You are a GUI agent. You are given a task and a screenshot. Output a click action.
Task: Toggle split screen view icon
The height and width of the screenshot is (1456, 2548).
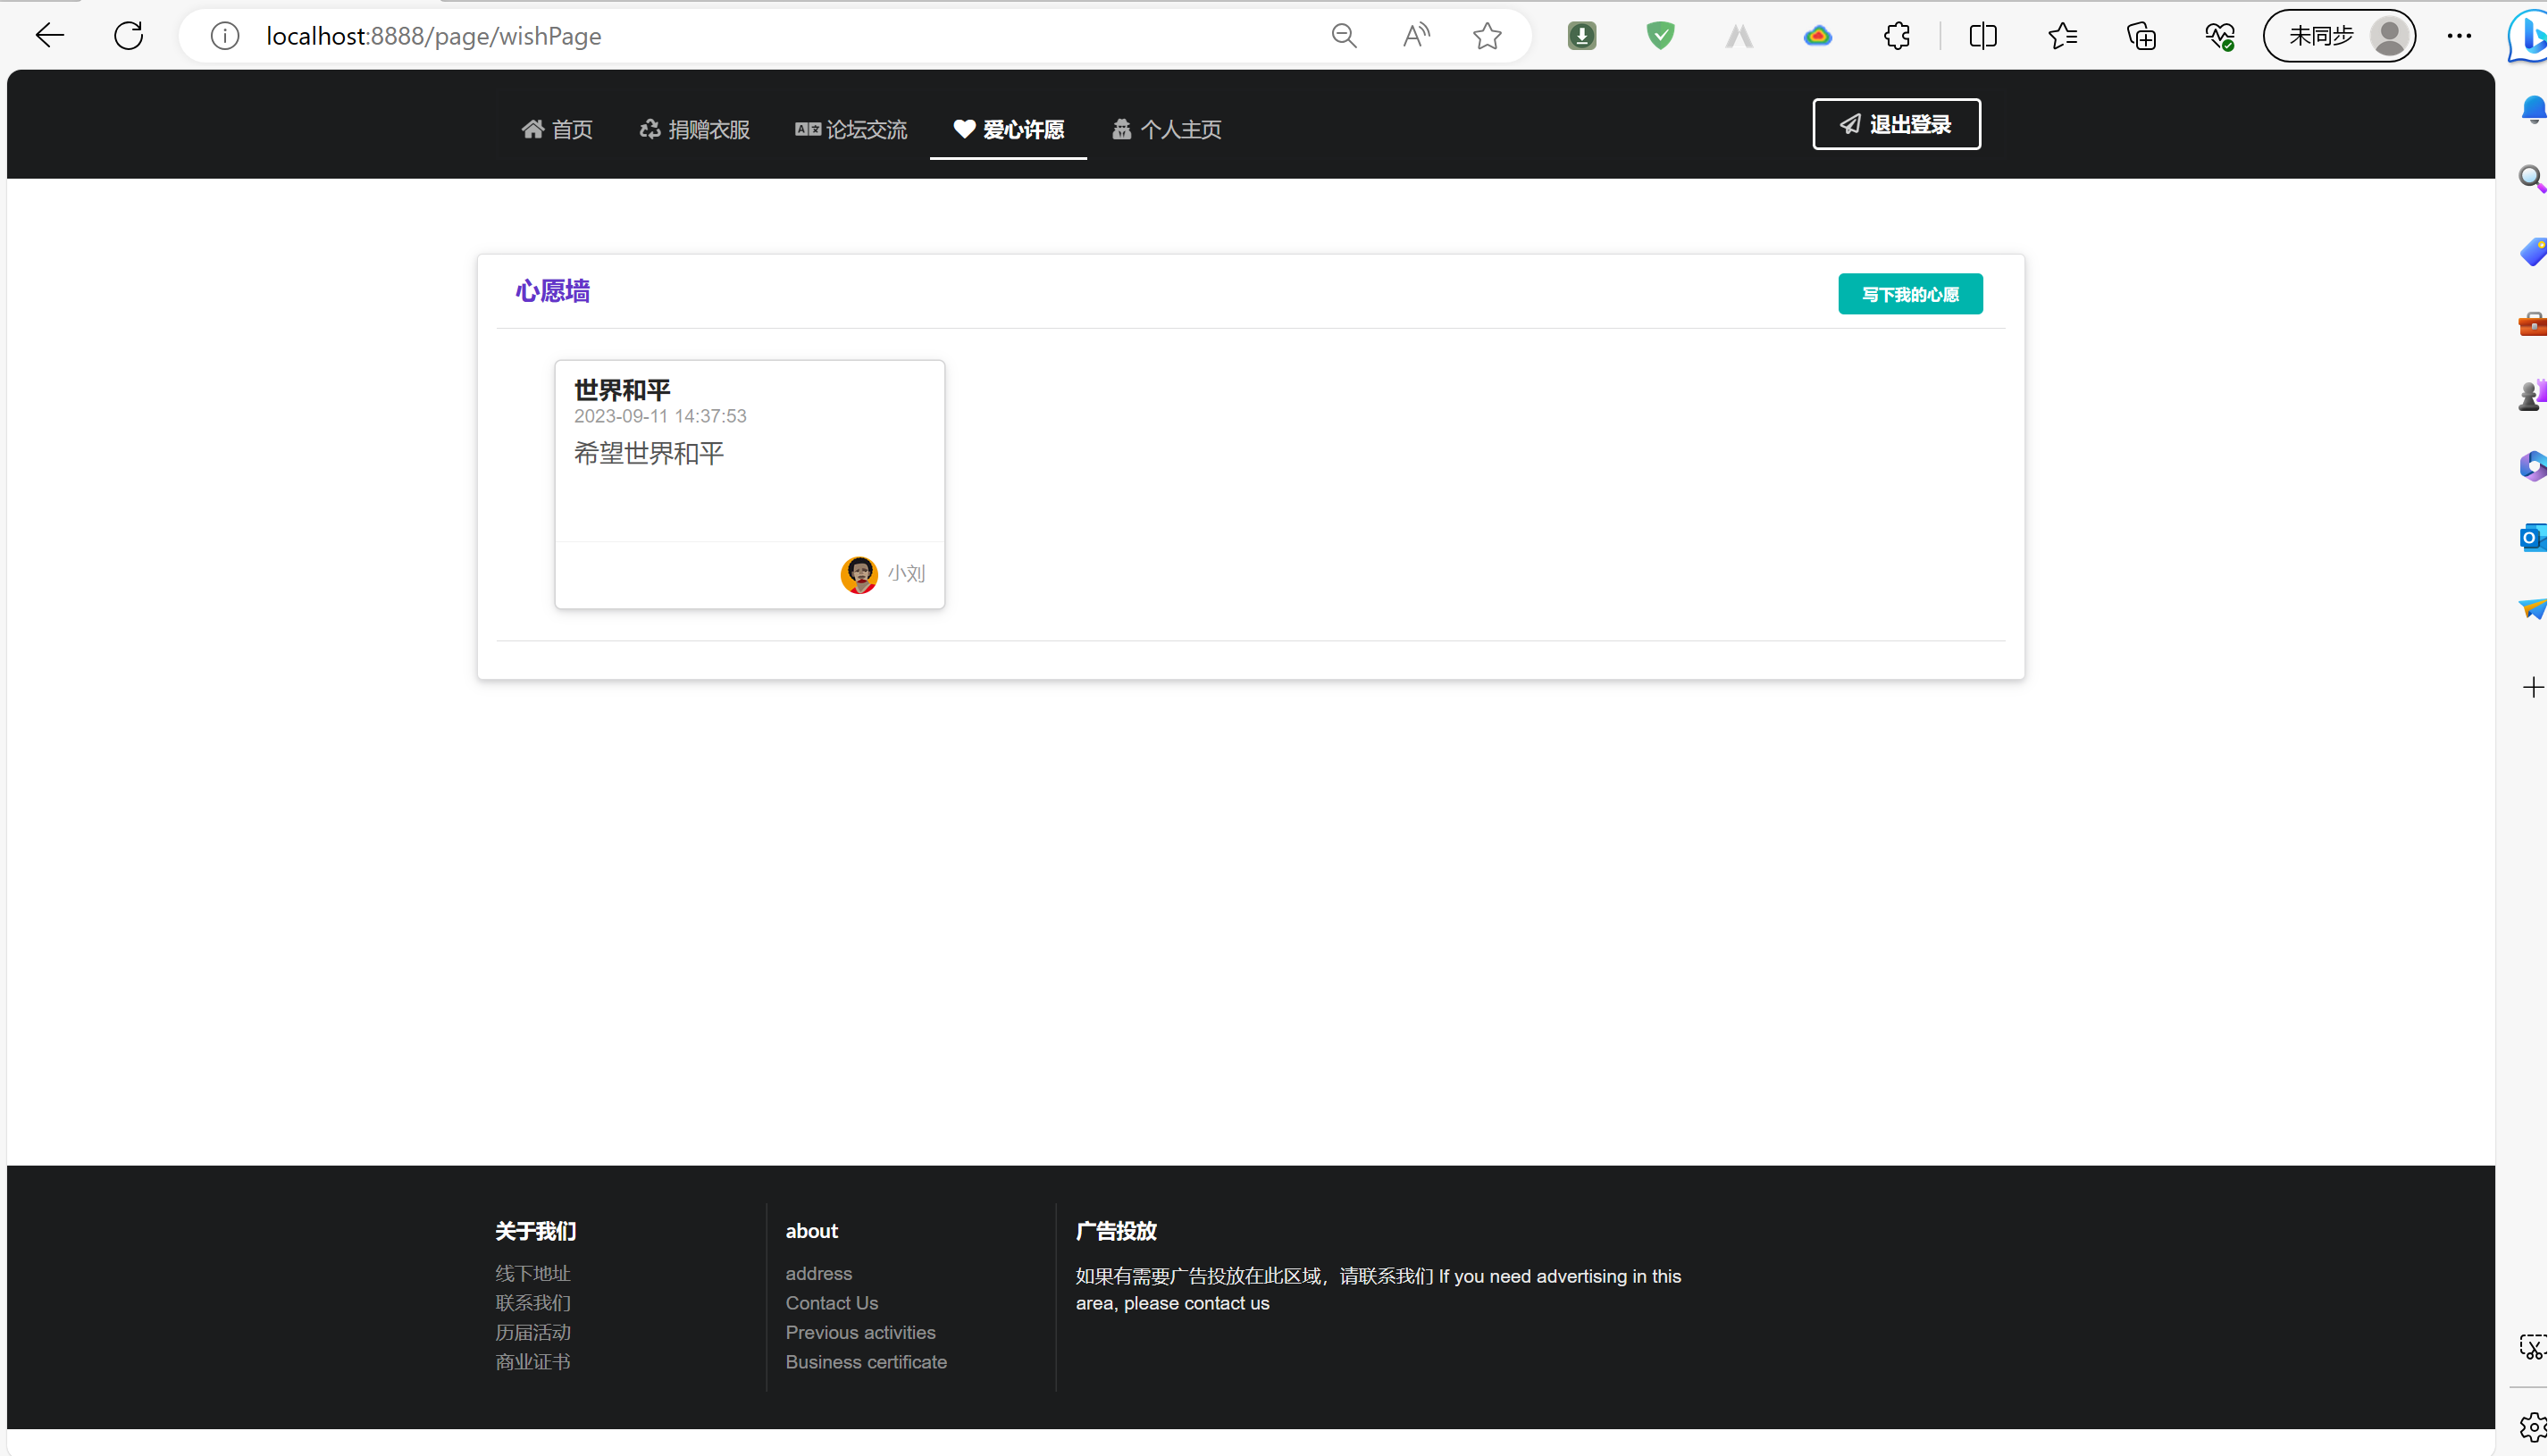pyautogui.click(x=1982, y=36)
